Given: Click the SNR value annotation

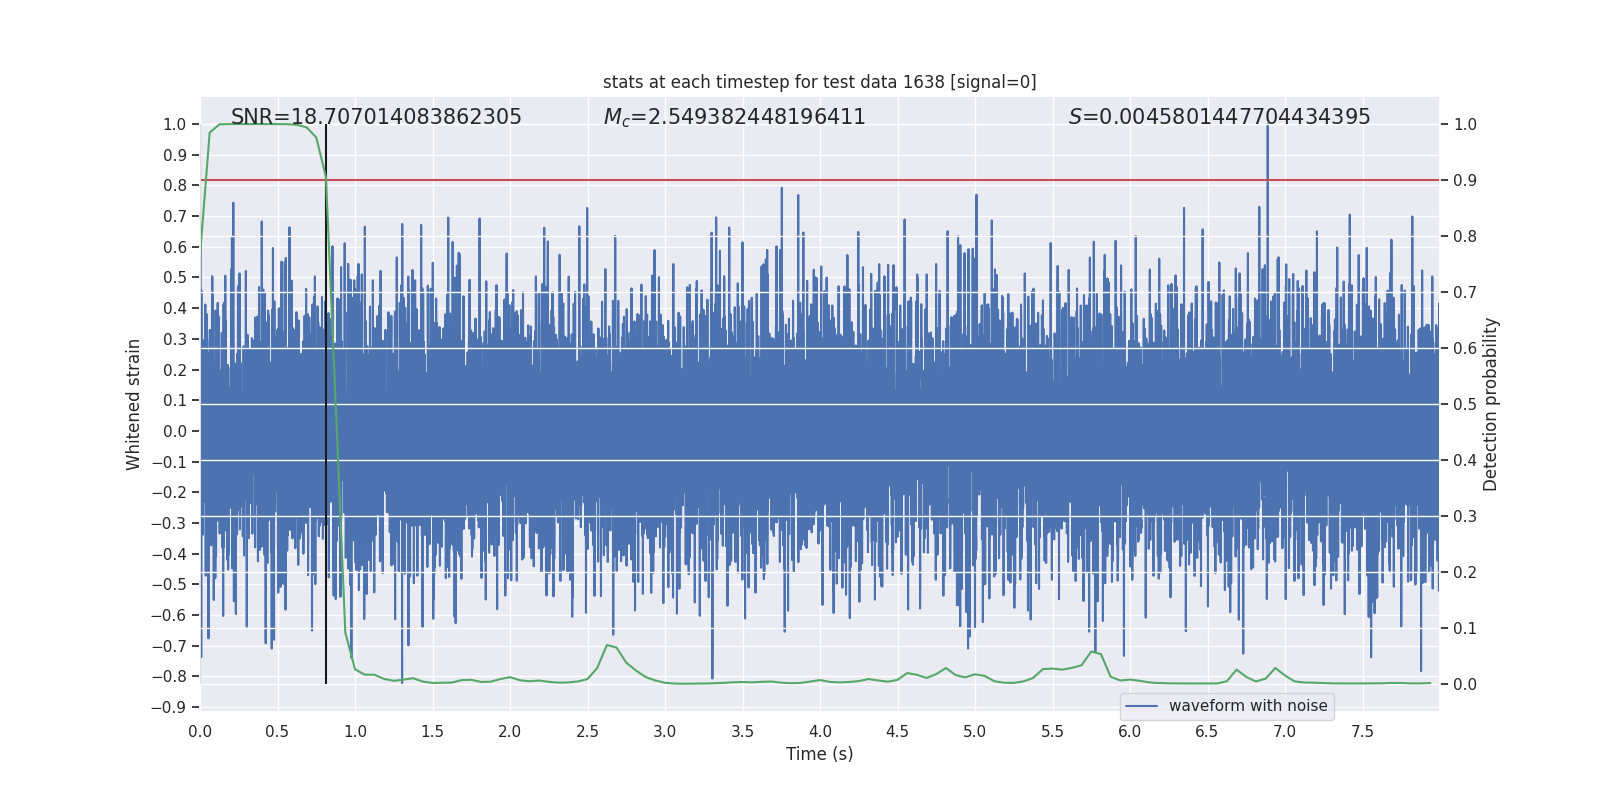Looking at the screenshot, I should [376, 117].
